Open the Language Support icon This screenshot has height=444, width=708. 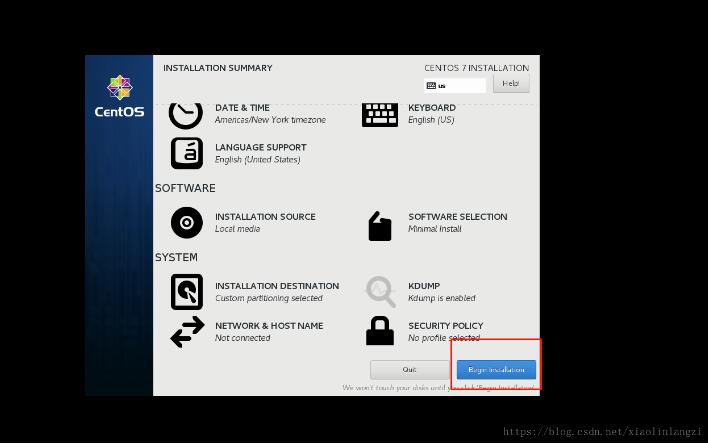click(x=186, y=154)
